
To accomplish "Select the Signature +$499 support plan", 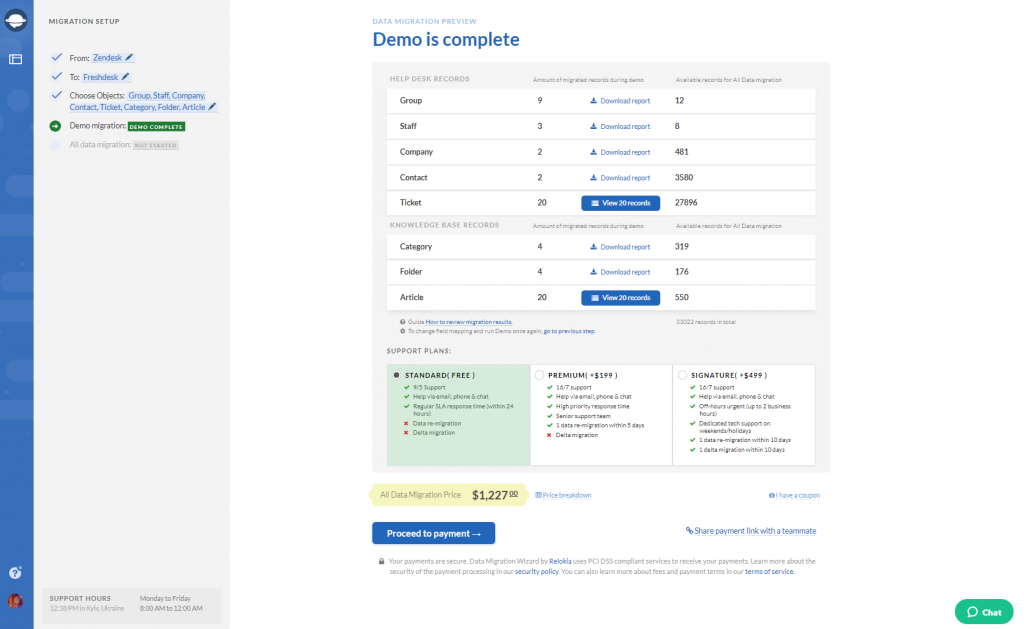I will point(682,374).
